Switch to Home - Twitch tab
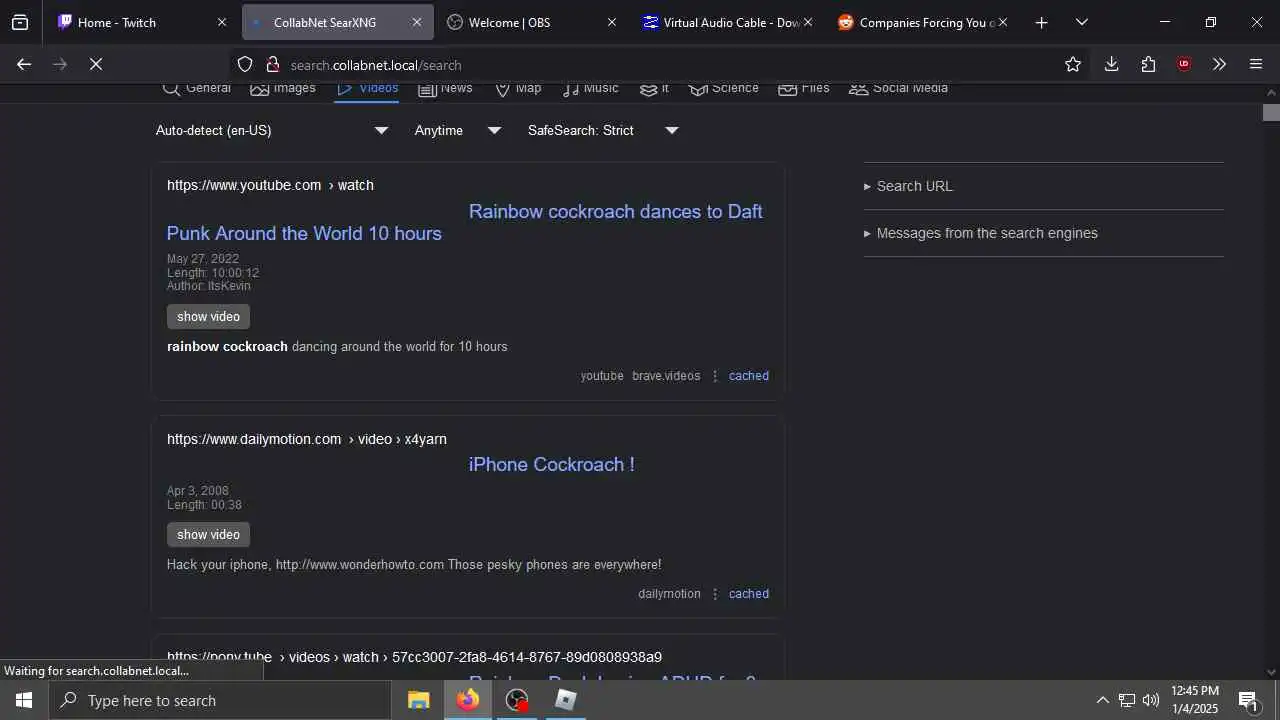 [x=143, y=22]
